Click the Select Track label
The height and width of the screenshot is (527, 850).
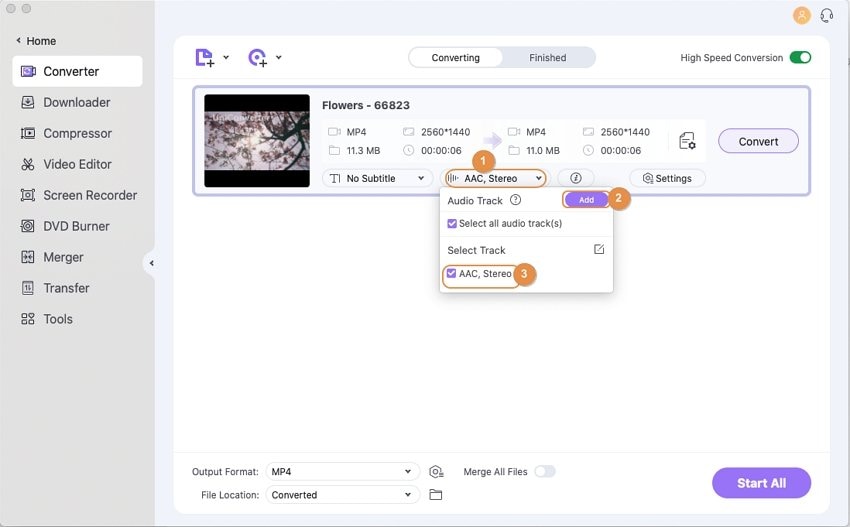(x=476, y=250)
